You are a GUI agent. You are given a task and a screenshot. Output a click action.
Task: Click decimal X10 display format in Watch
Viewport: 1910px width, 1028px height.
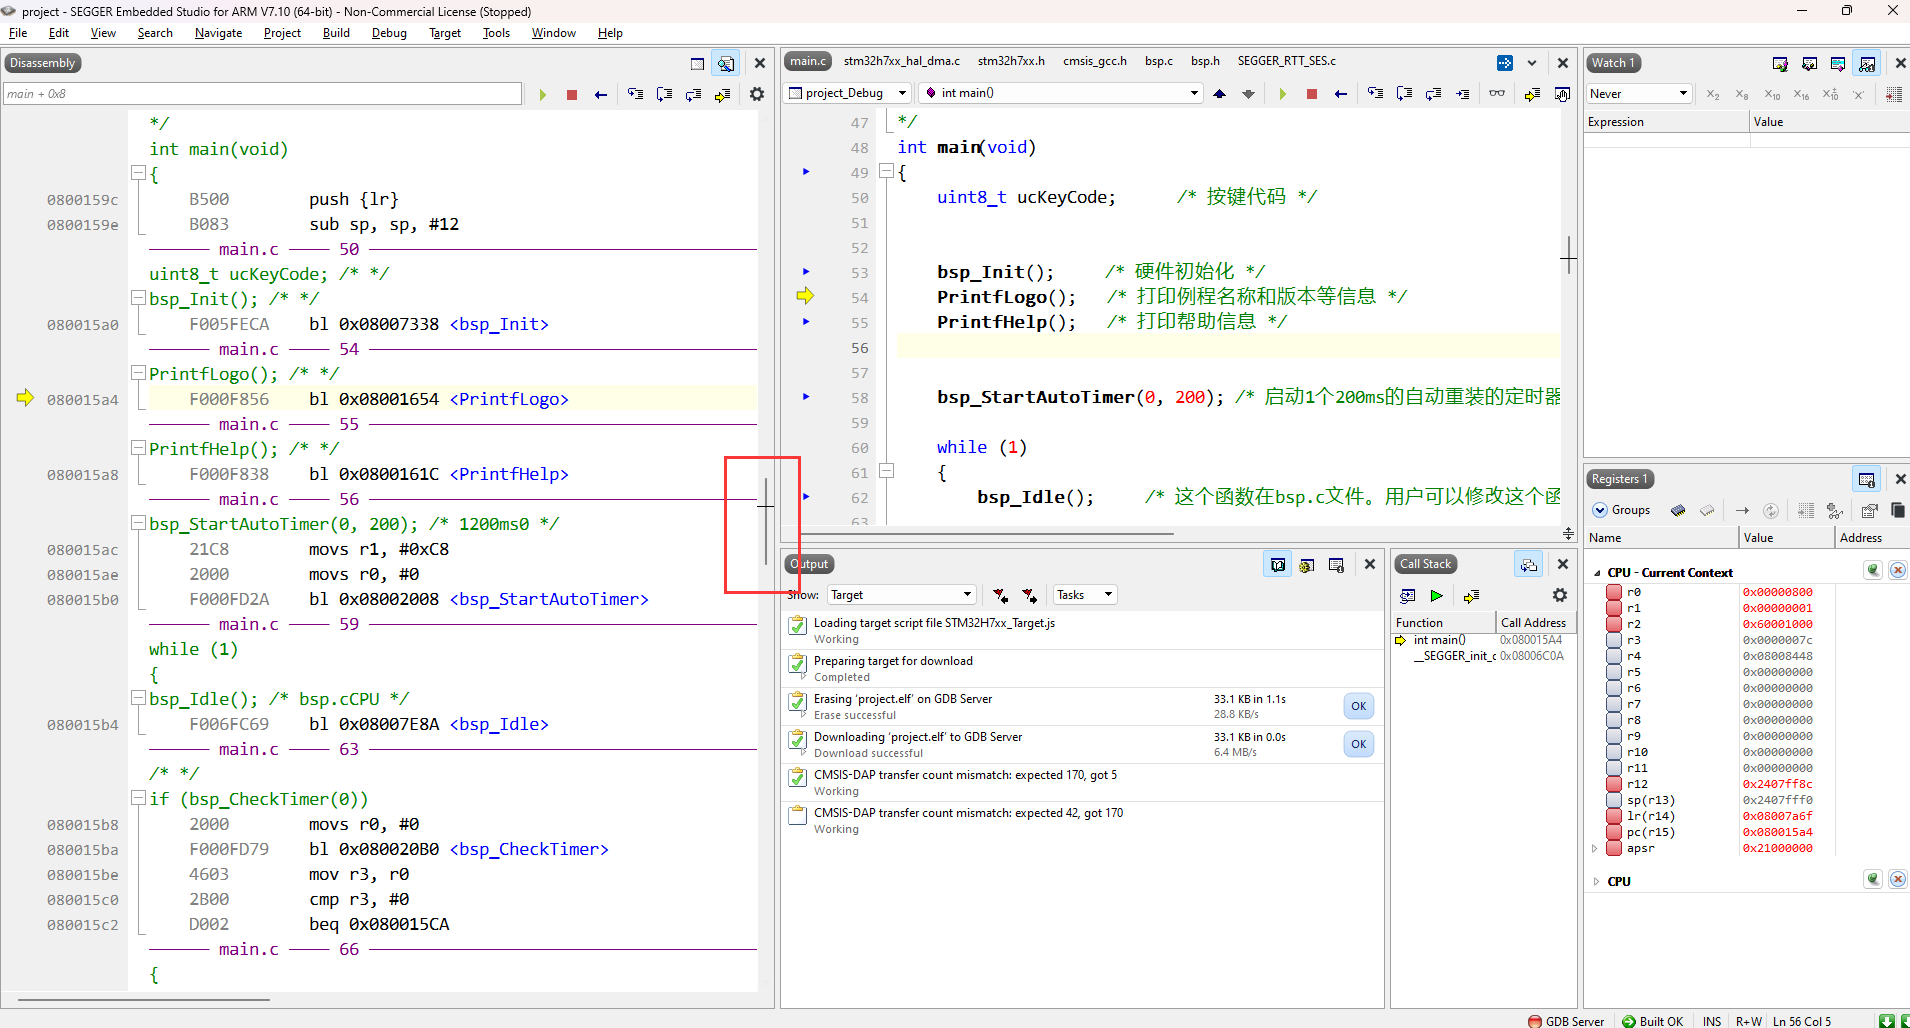coord(1772,94)
